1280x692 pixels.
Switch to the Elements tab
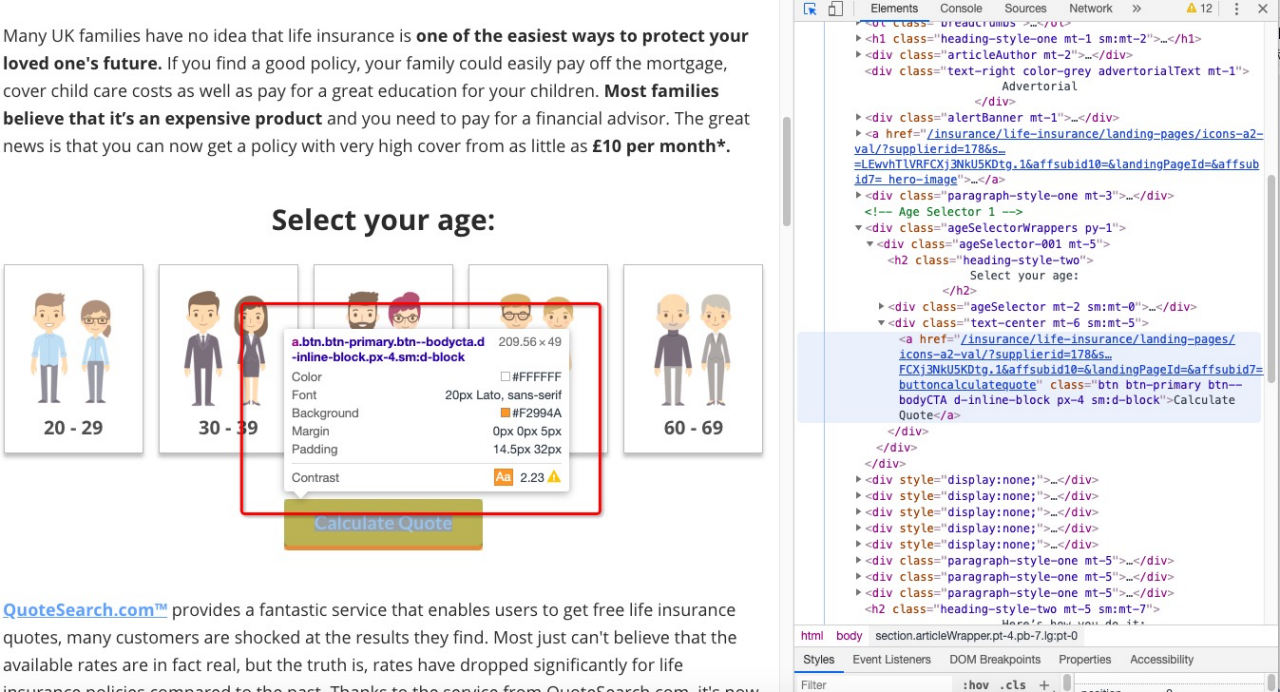coord(894,9)
